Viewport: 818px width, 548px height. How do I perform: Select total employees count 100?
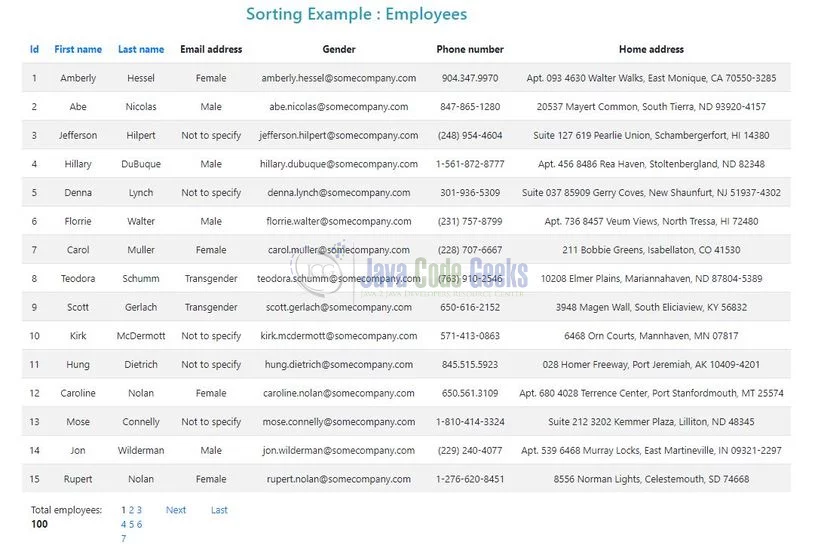pyautogui.click(x=40, y=524)
